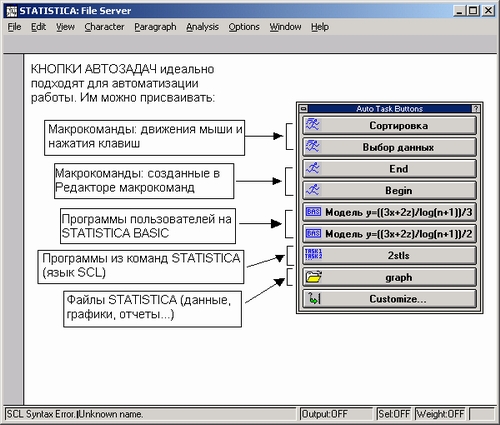Open the Help menu

coord(320,27)
